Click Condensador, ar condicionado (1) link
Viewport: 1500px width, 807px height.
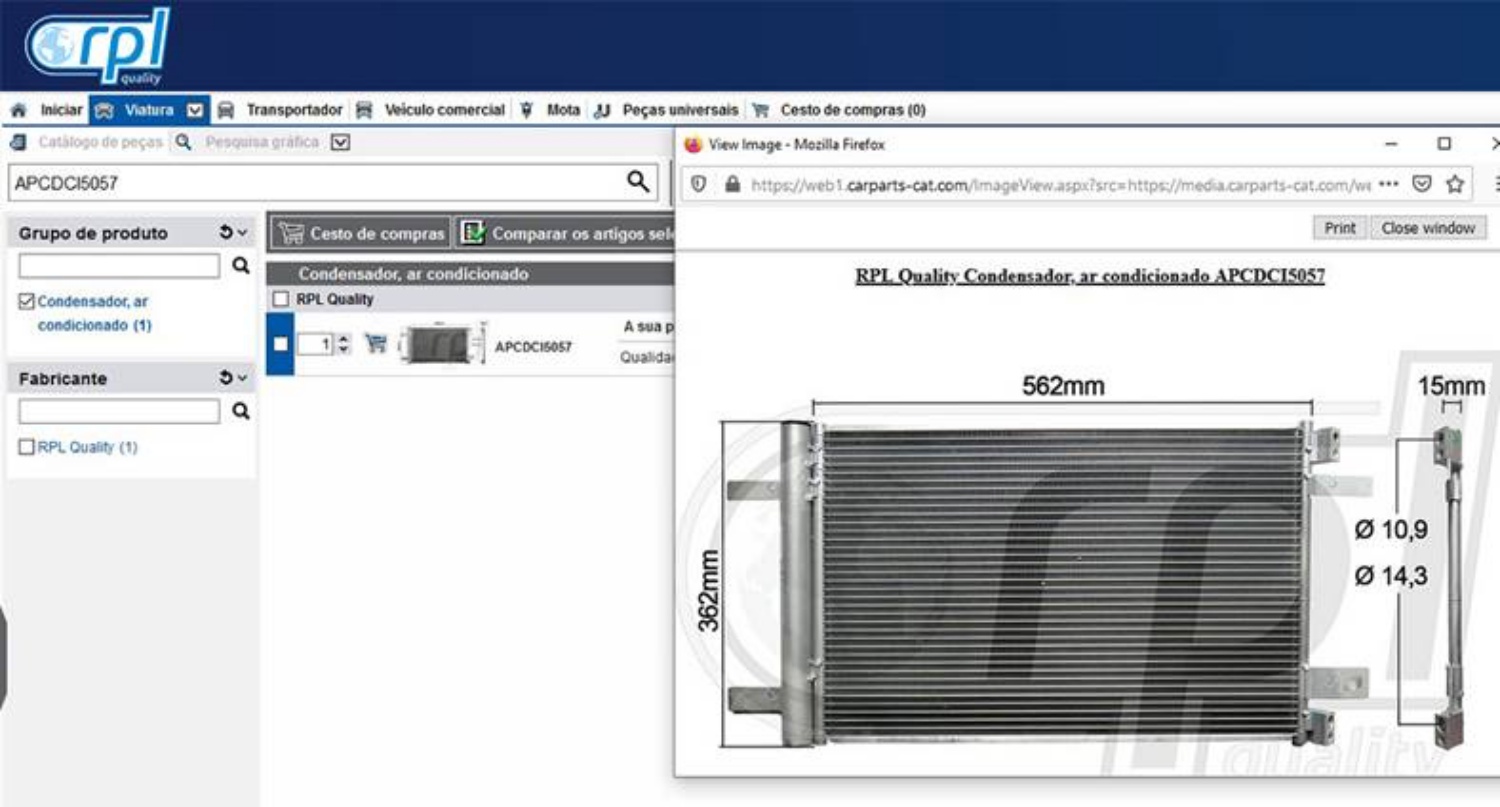click(95, 313)
